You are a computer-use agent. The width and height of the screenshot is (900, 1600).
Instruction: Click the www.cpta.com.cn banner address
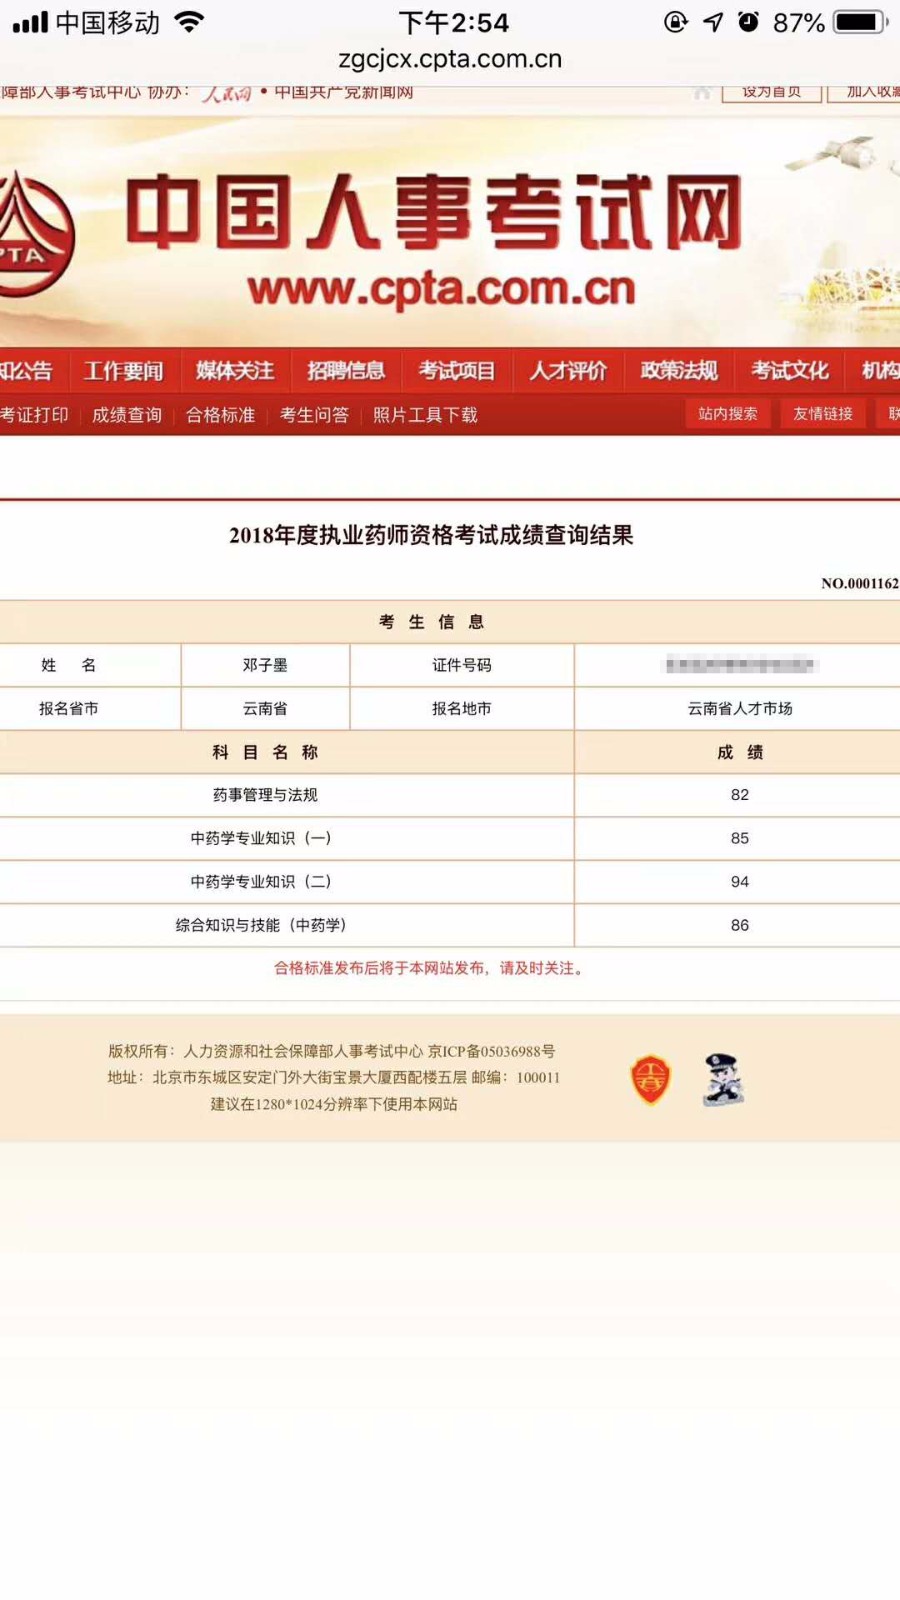click(x=441, y=290)
